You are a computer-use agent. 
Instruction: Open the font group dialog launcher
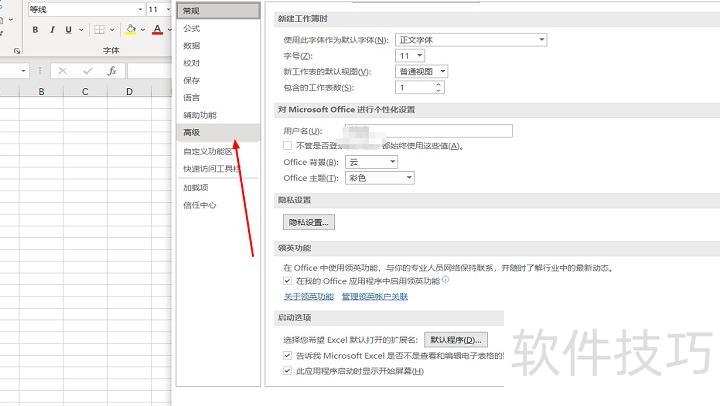coord(17,51)
